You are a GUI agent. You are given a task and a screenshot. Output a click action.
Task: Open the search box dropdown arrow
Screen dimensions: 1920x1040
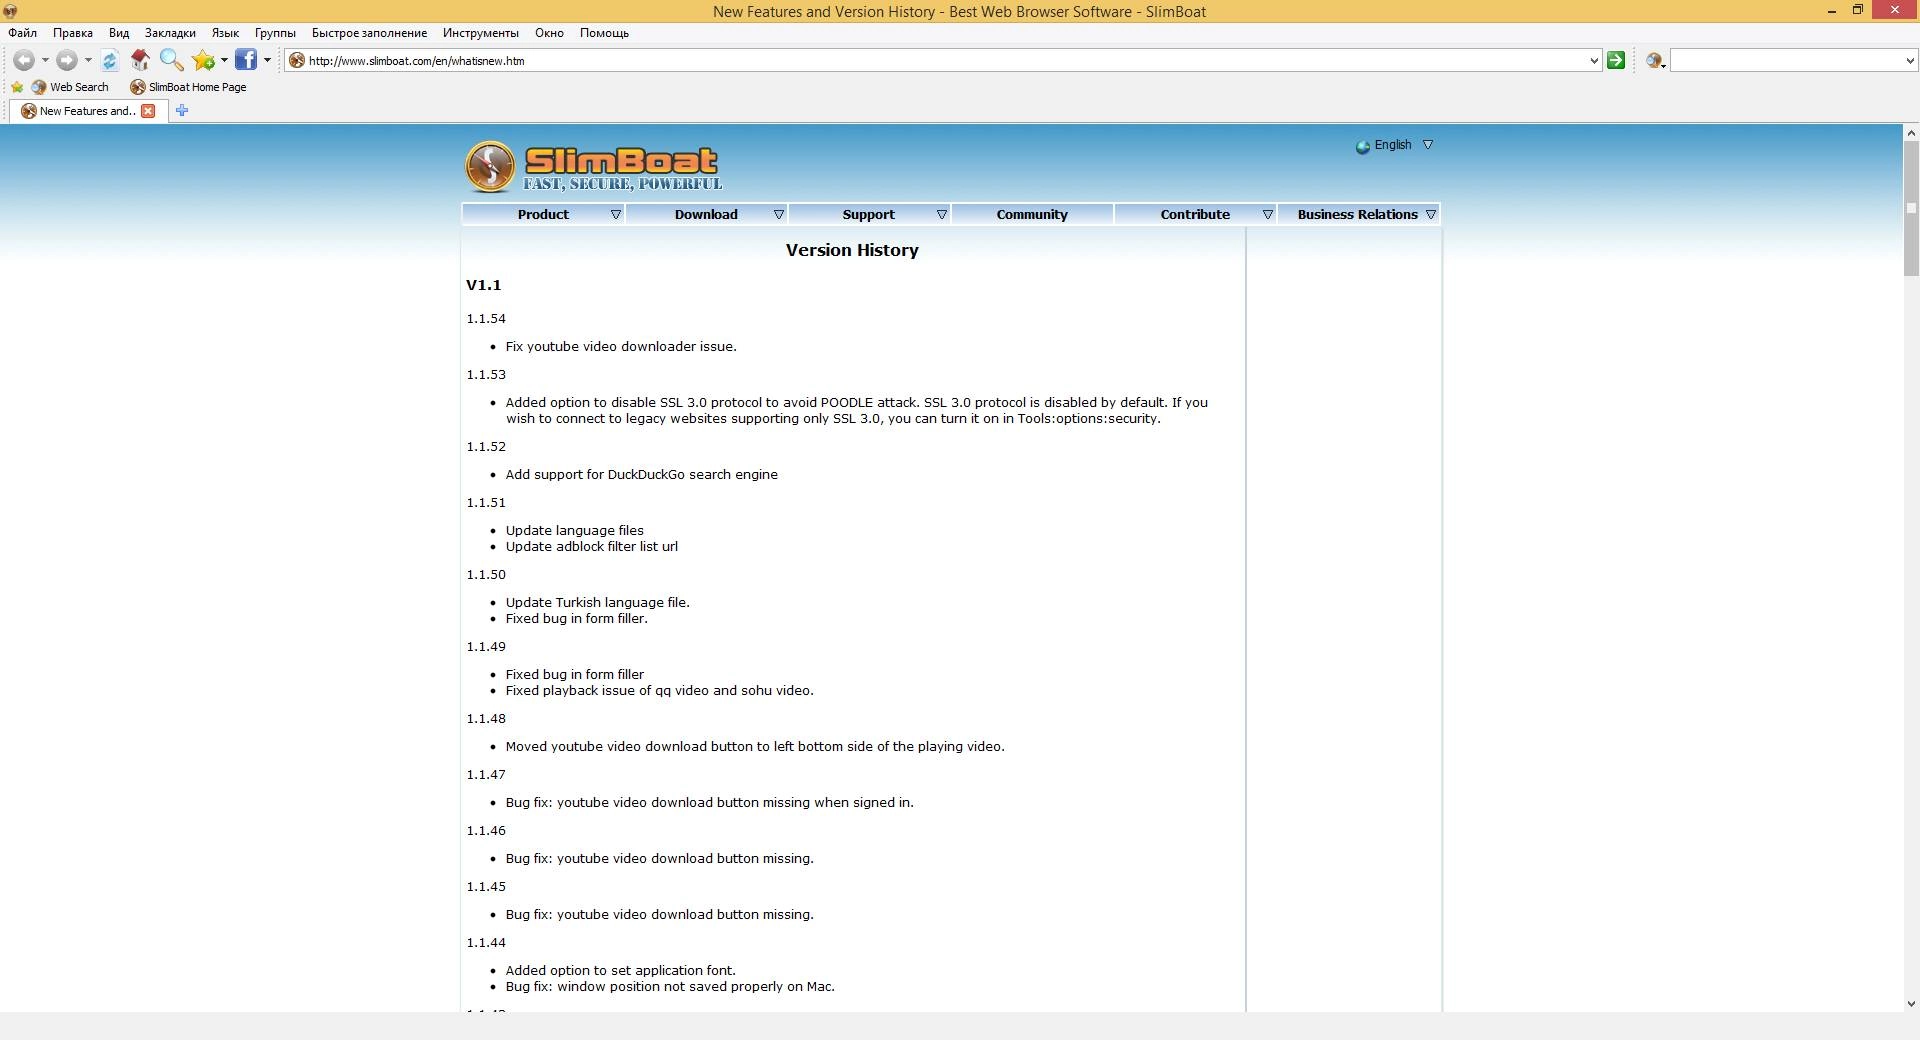point(1910,61)
